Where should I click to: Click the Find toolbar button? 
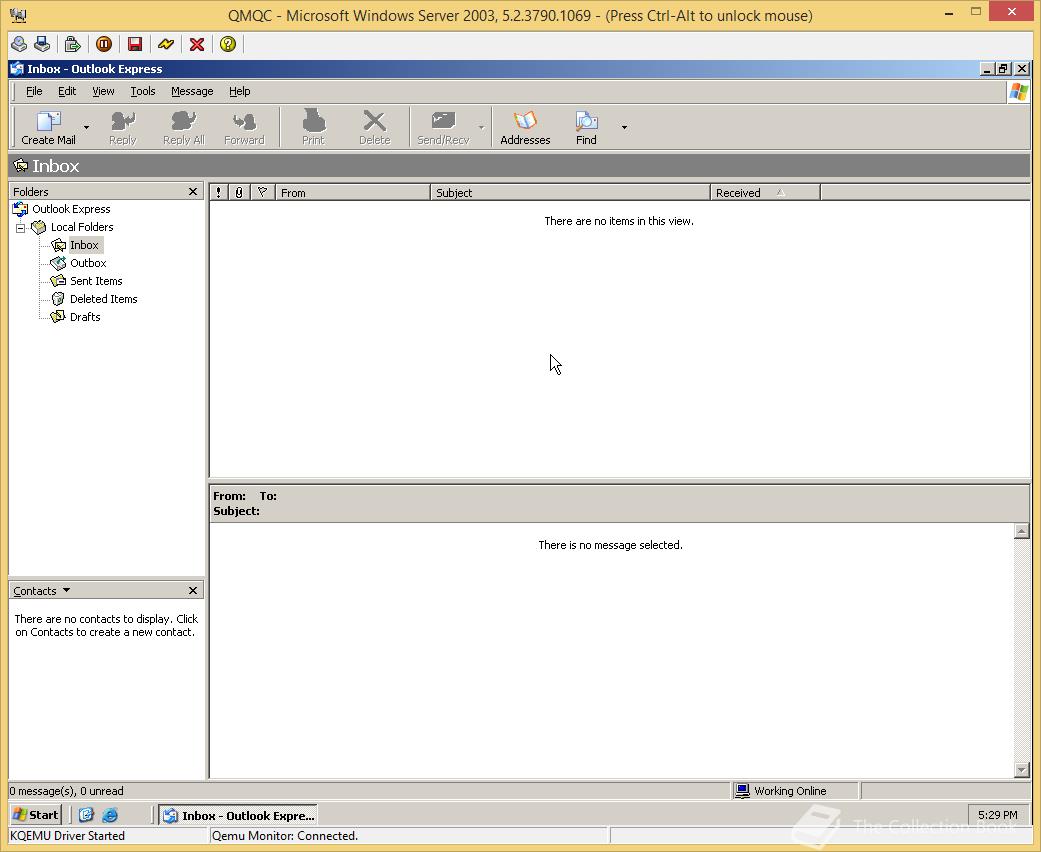(x=586, y=128)
